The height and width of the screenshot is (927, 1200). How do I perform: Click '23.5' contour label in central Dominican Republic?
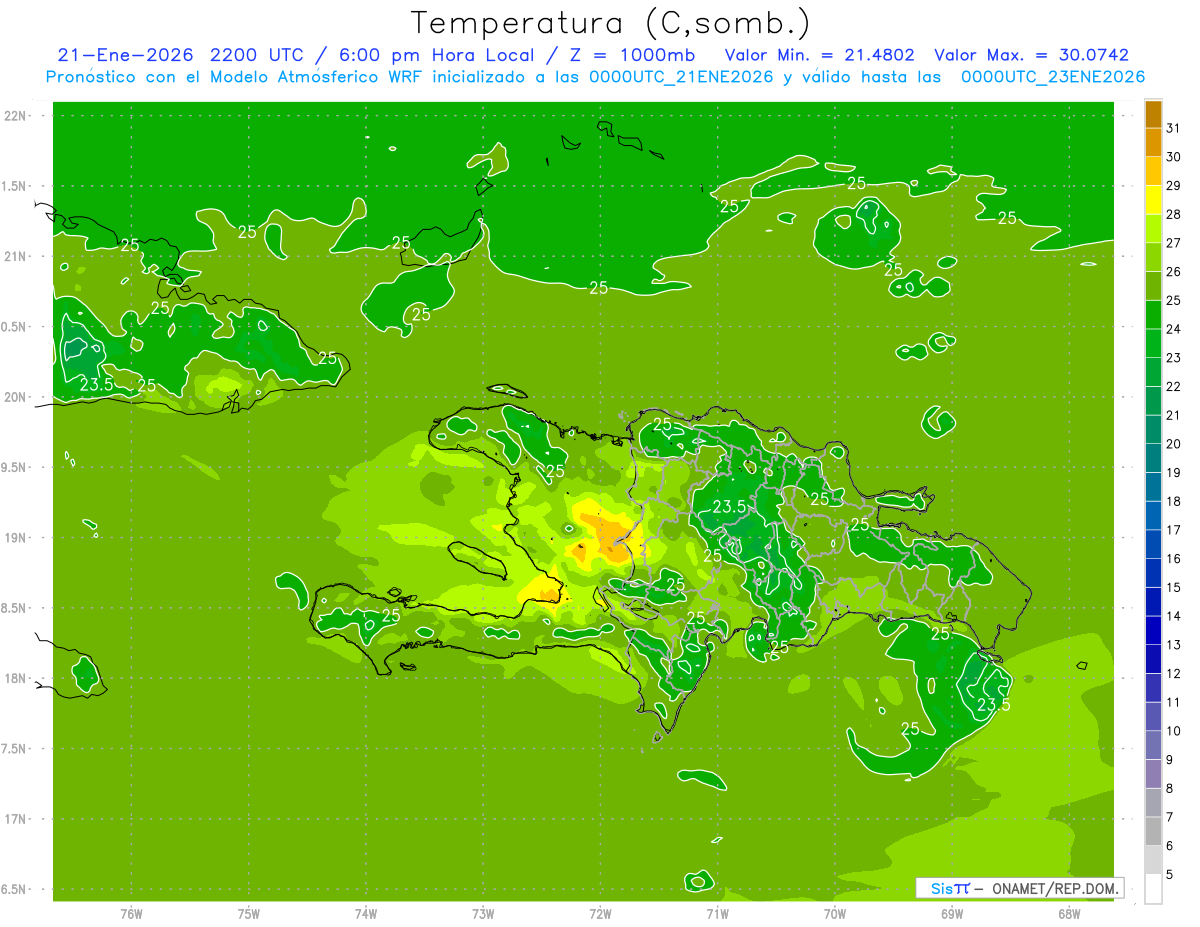(729, 506)
